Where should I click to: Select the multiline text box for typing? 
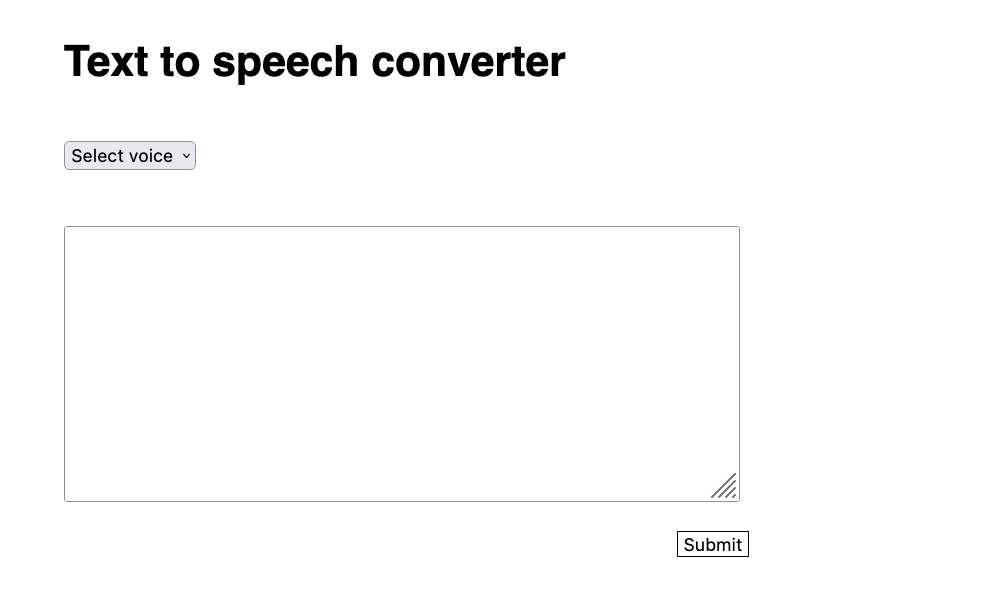(401, 363)
